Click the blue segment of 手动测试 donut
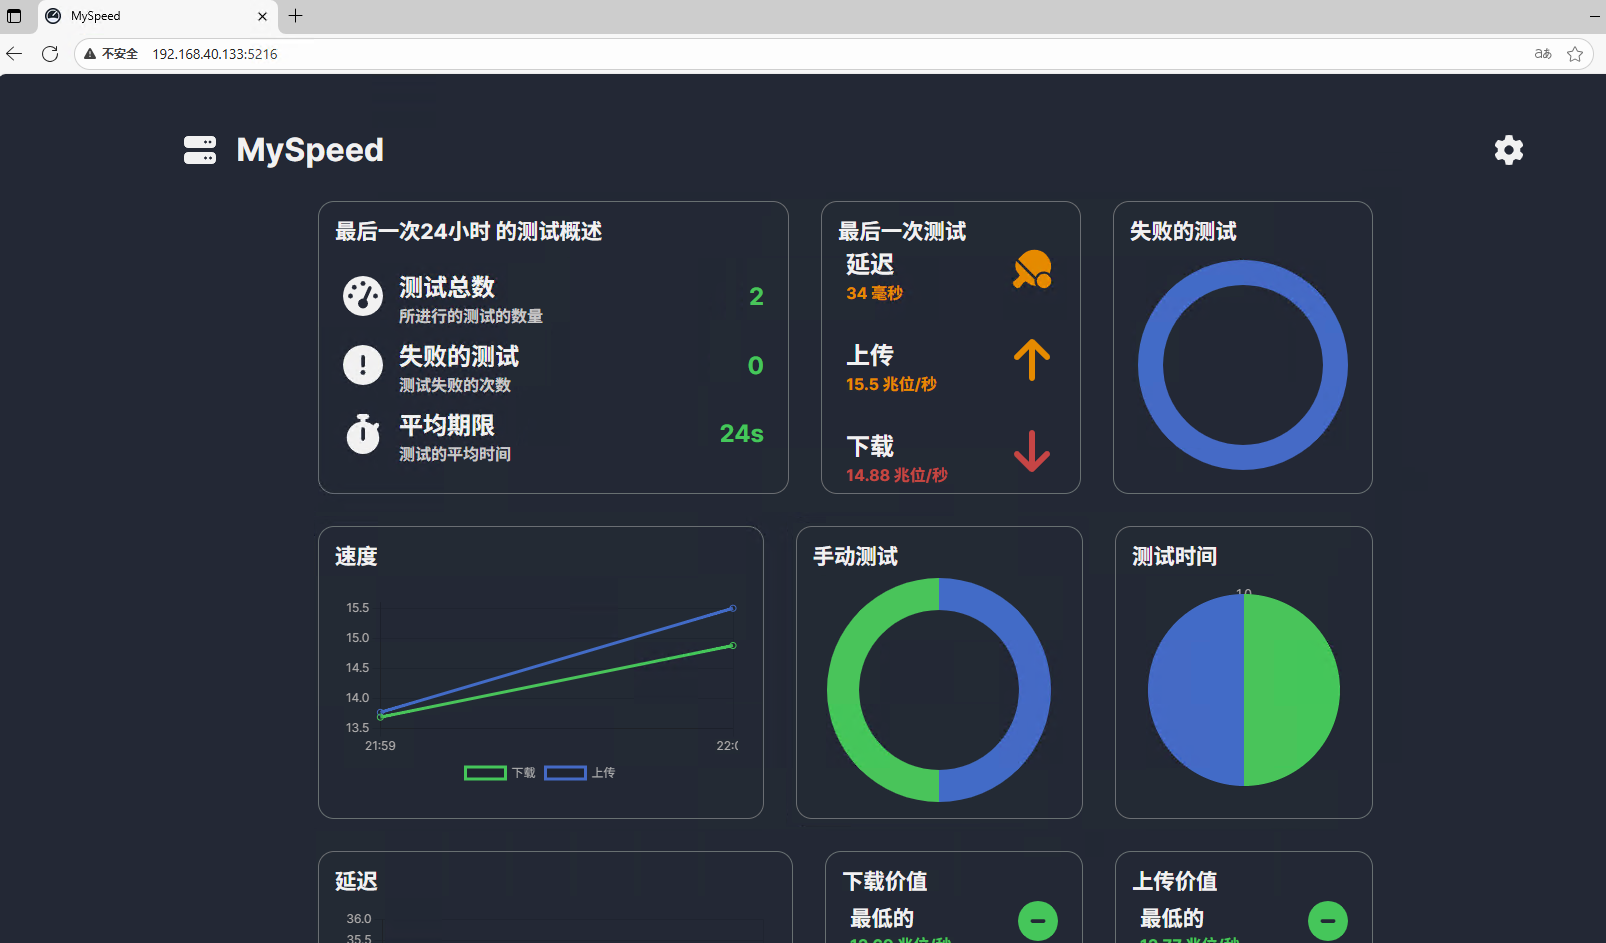1606x943 pixels. [x=1035, y=690]
